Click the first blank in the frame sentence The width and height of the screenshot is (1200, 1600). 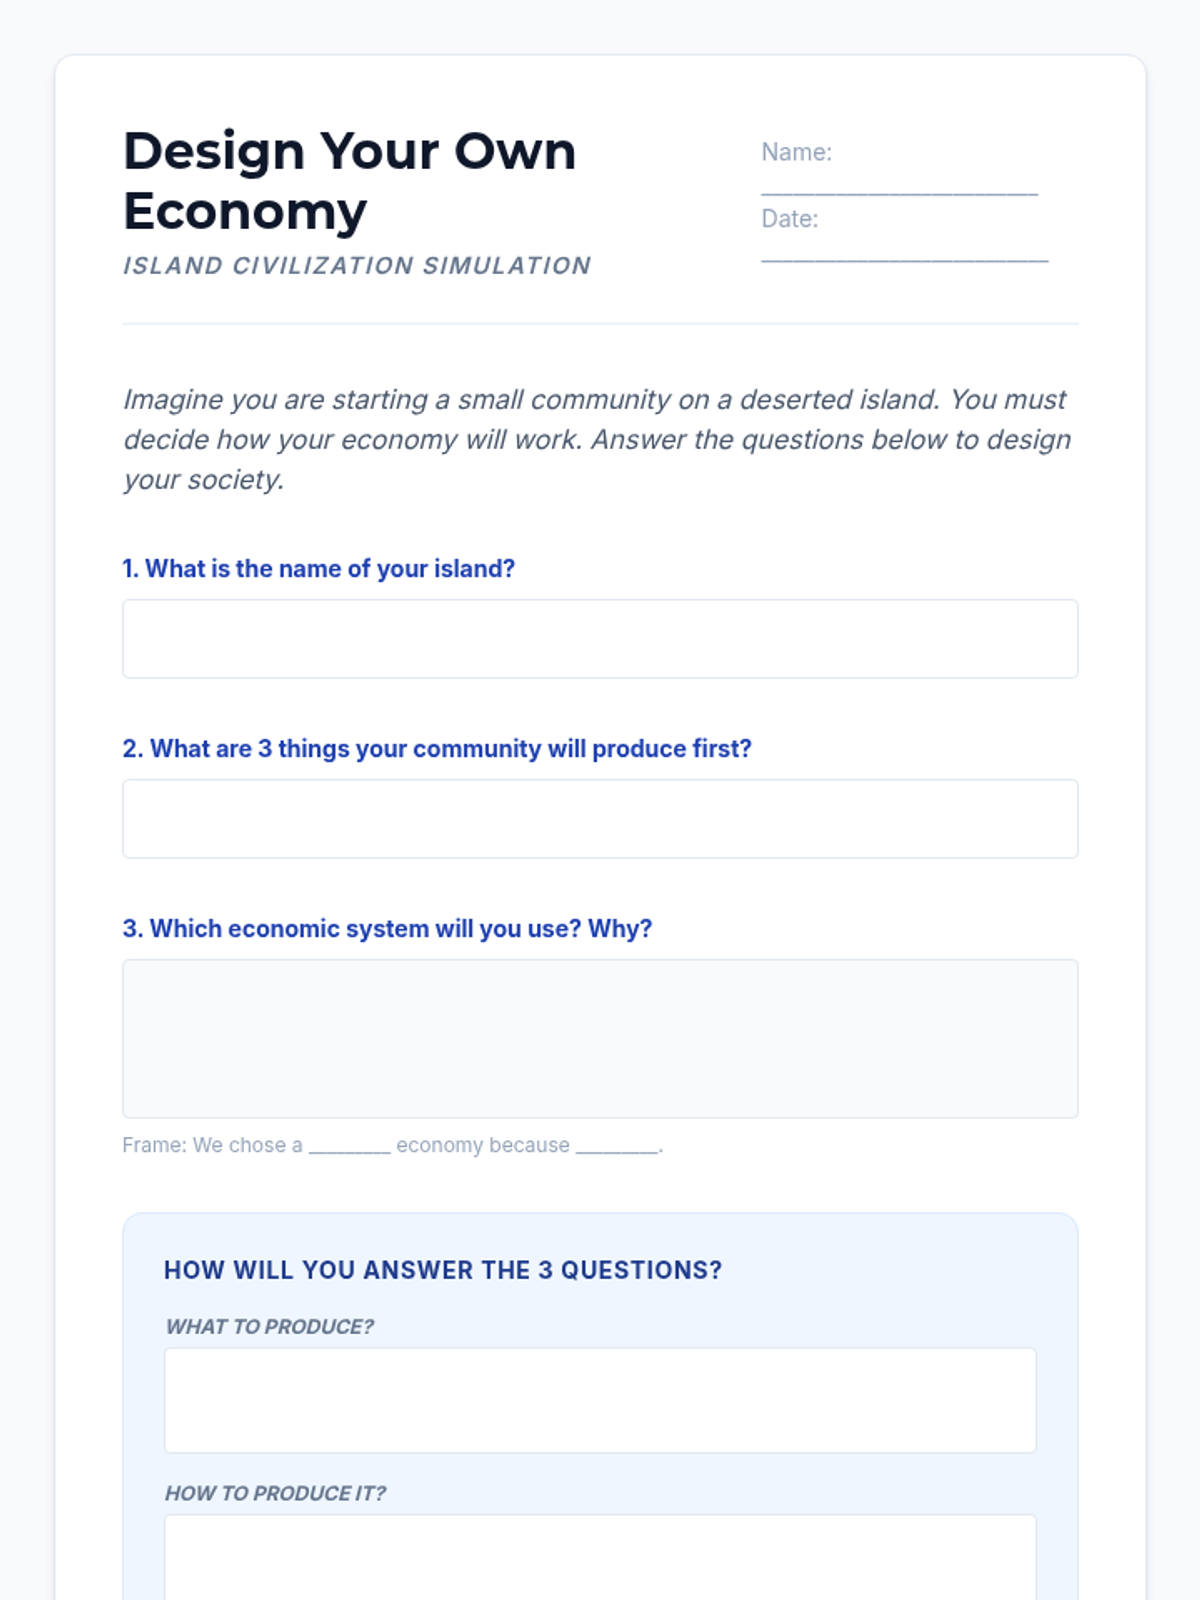pyautogui.click(x=349, y=1147)
